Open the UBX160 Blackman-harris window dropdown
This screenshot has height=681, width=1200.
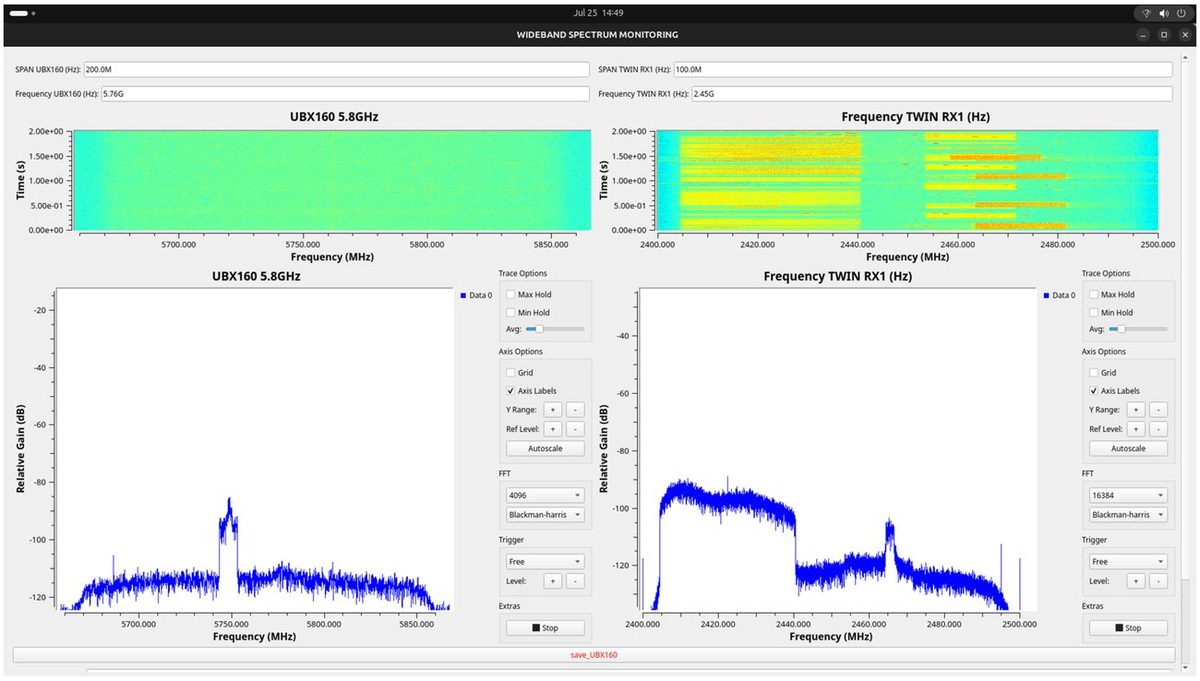click(x=545, y=515)
